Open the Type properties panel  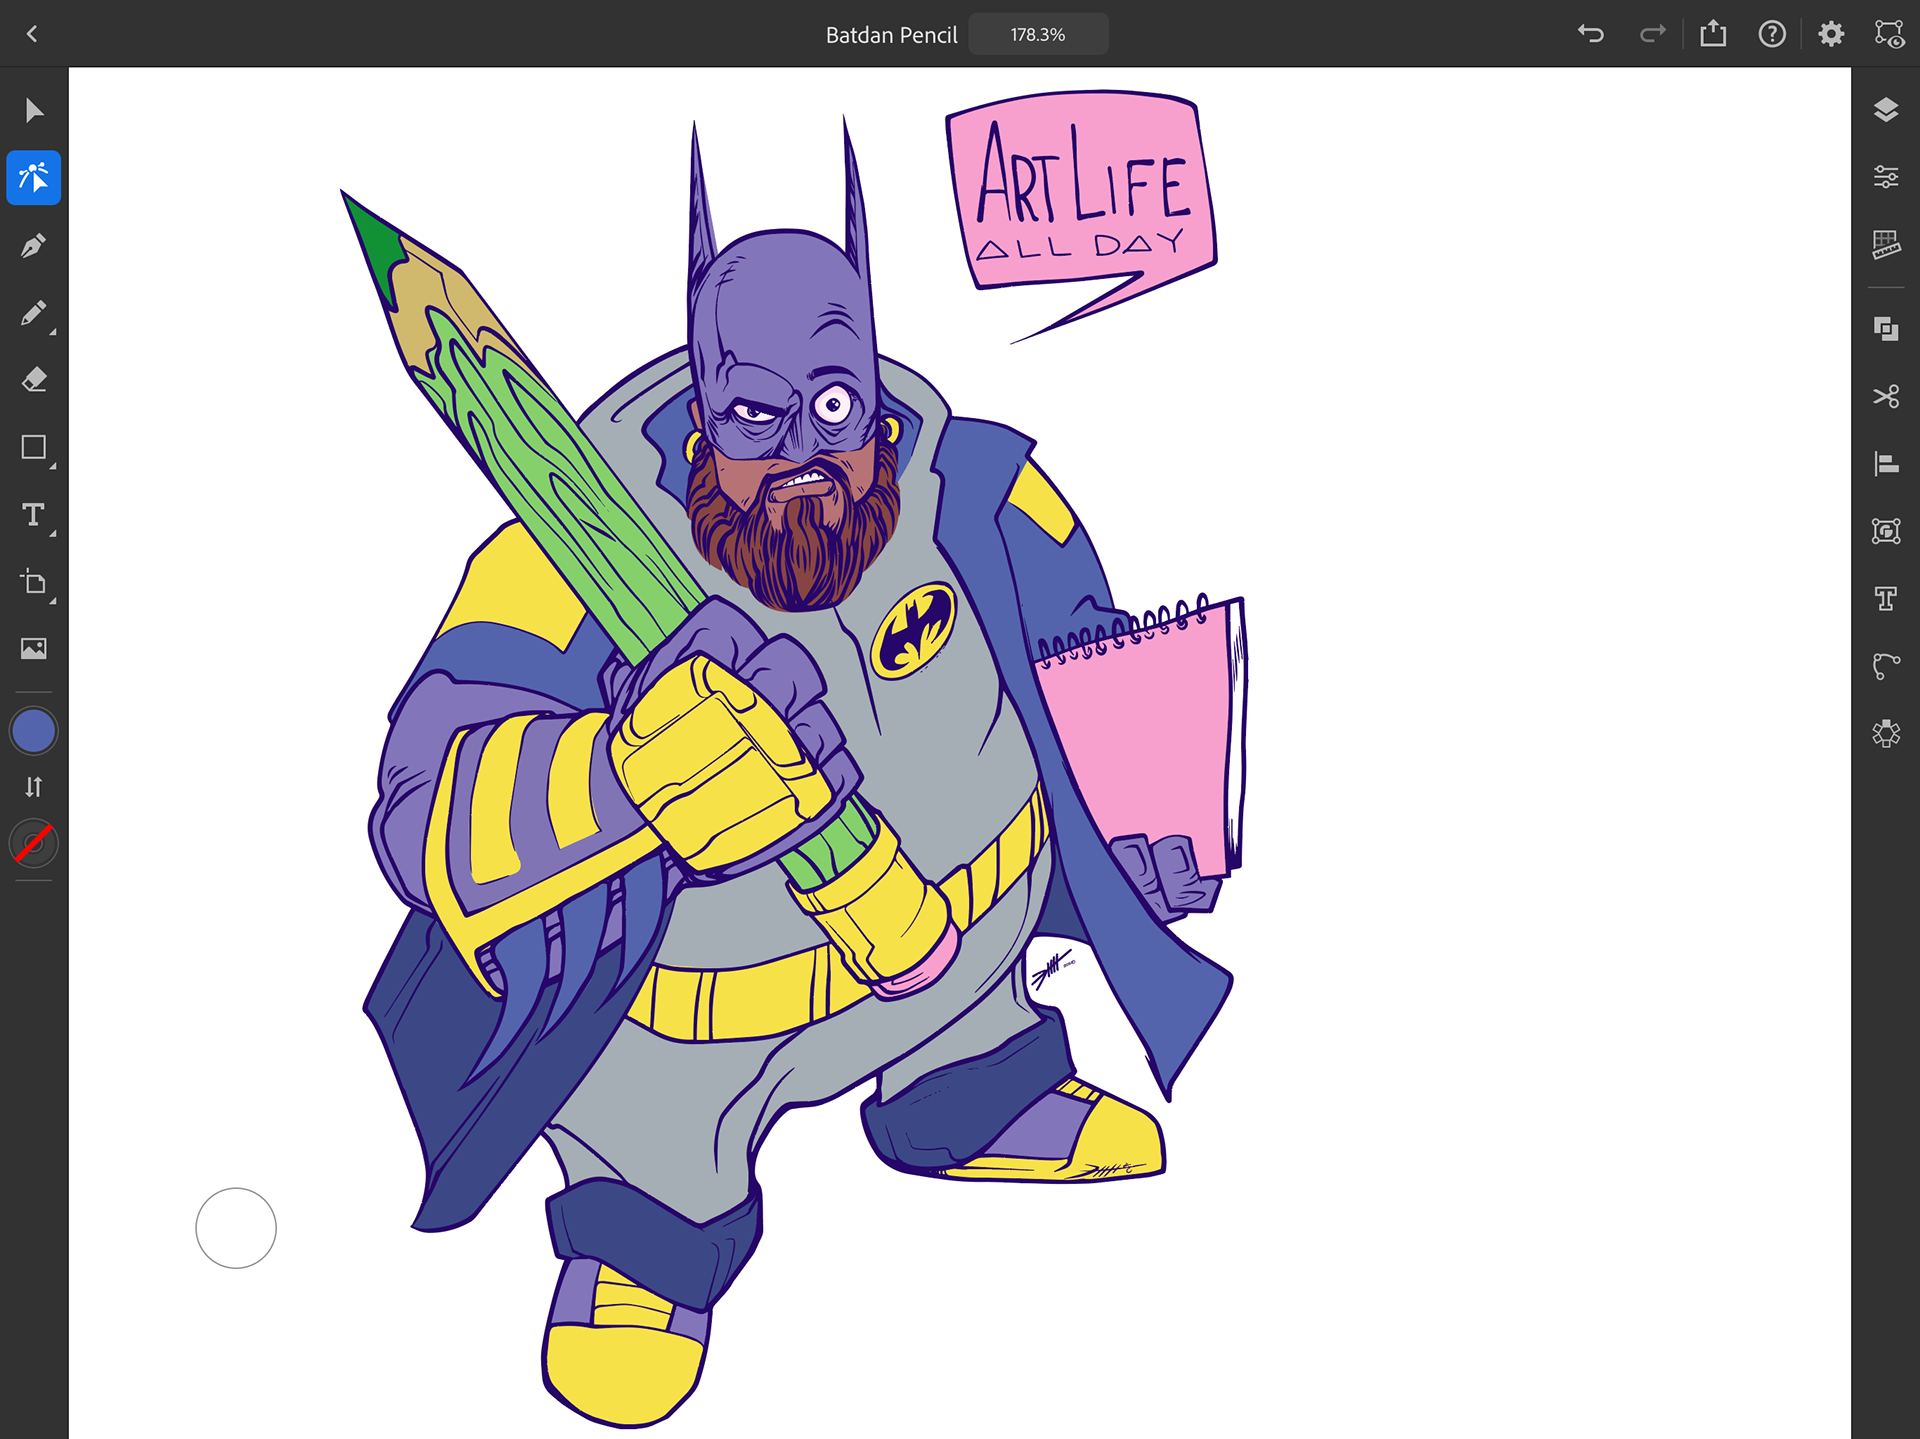(x=1886, y=598)
